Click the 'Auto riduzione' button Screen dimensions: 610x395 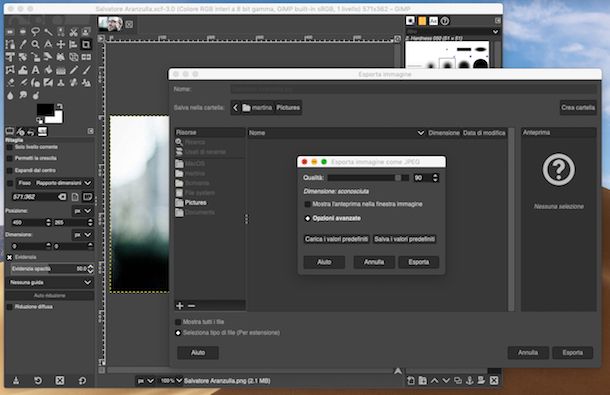50,296
